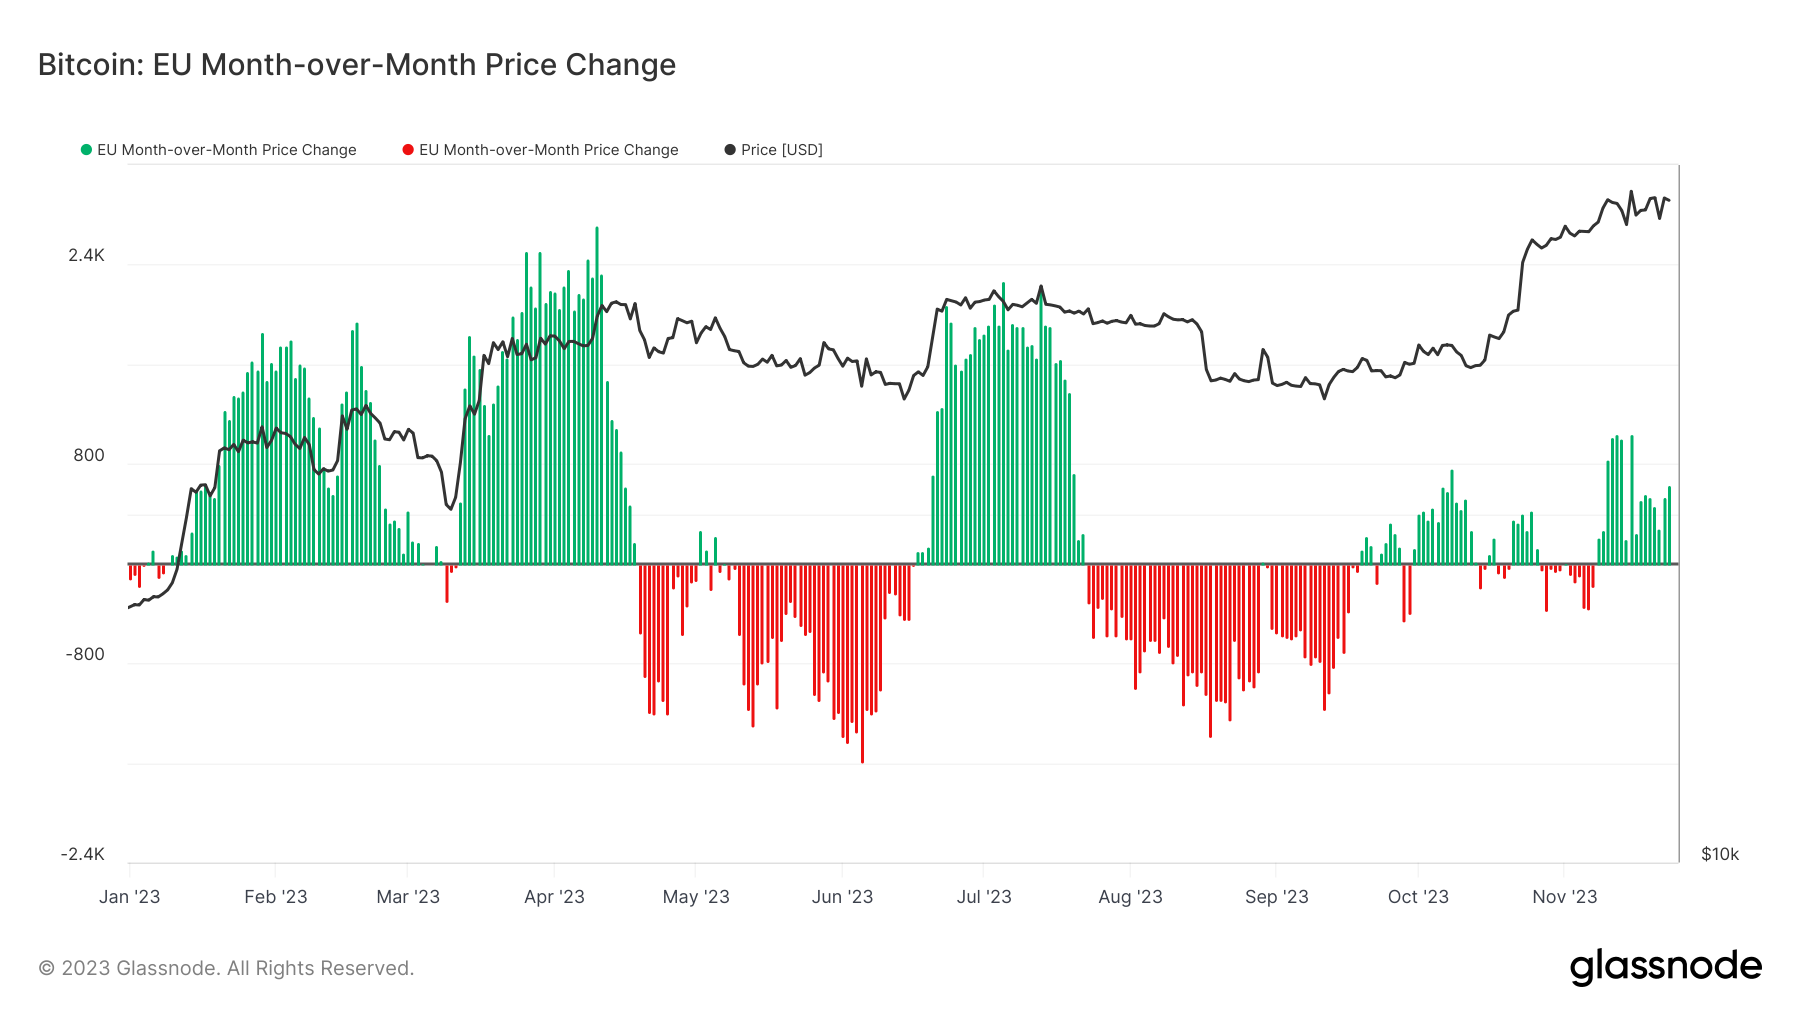Click the positive 800 y-axis label

tap(89, 456)
